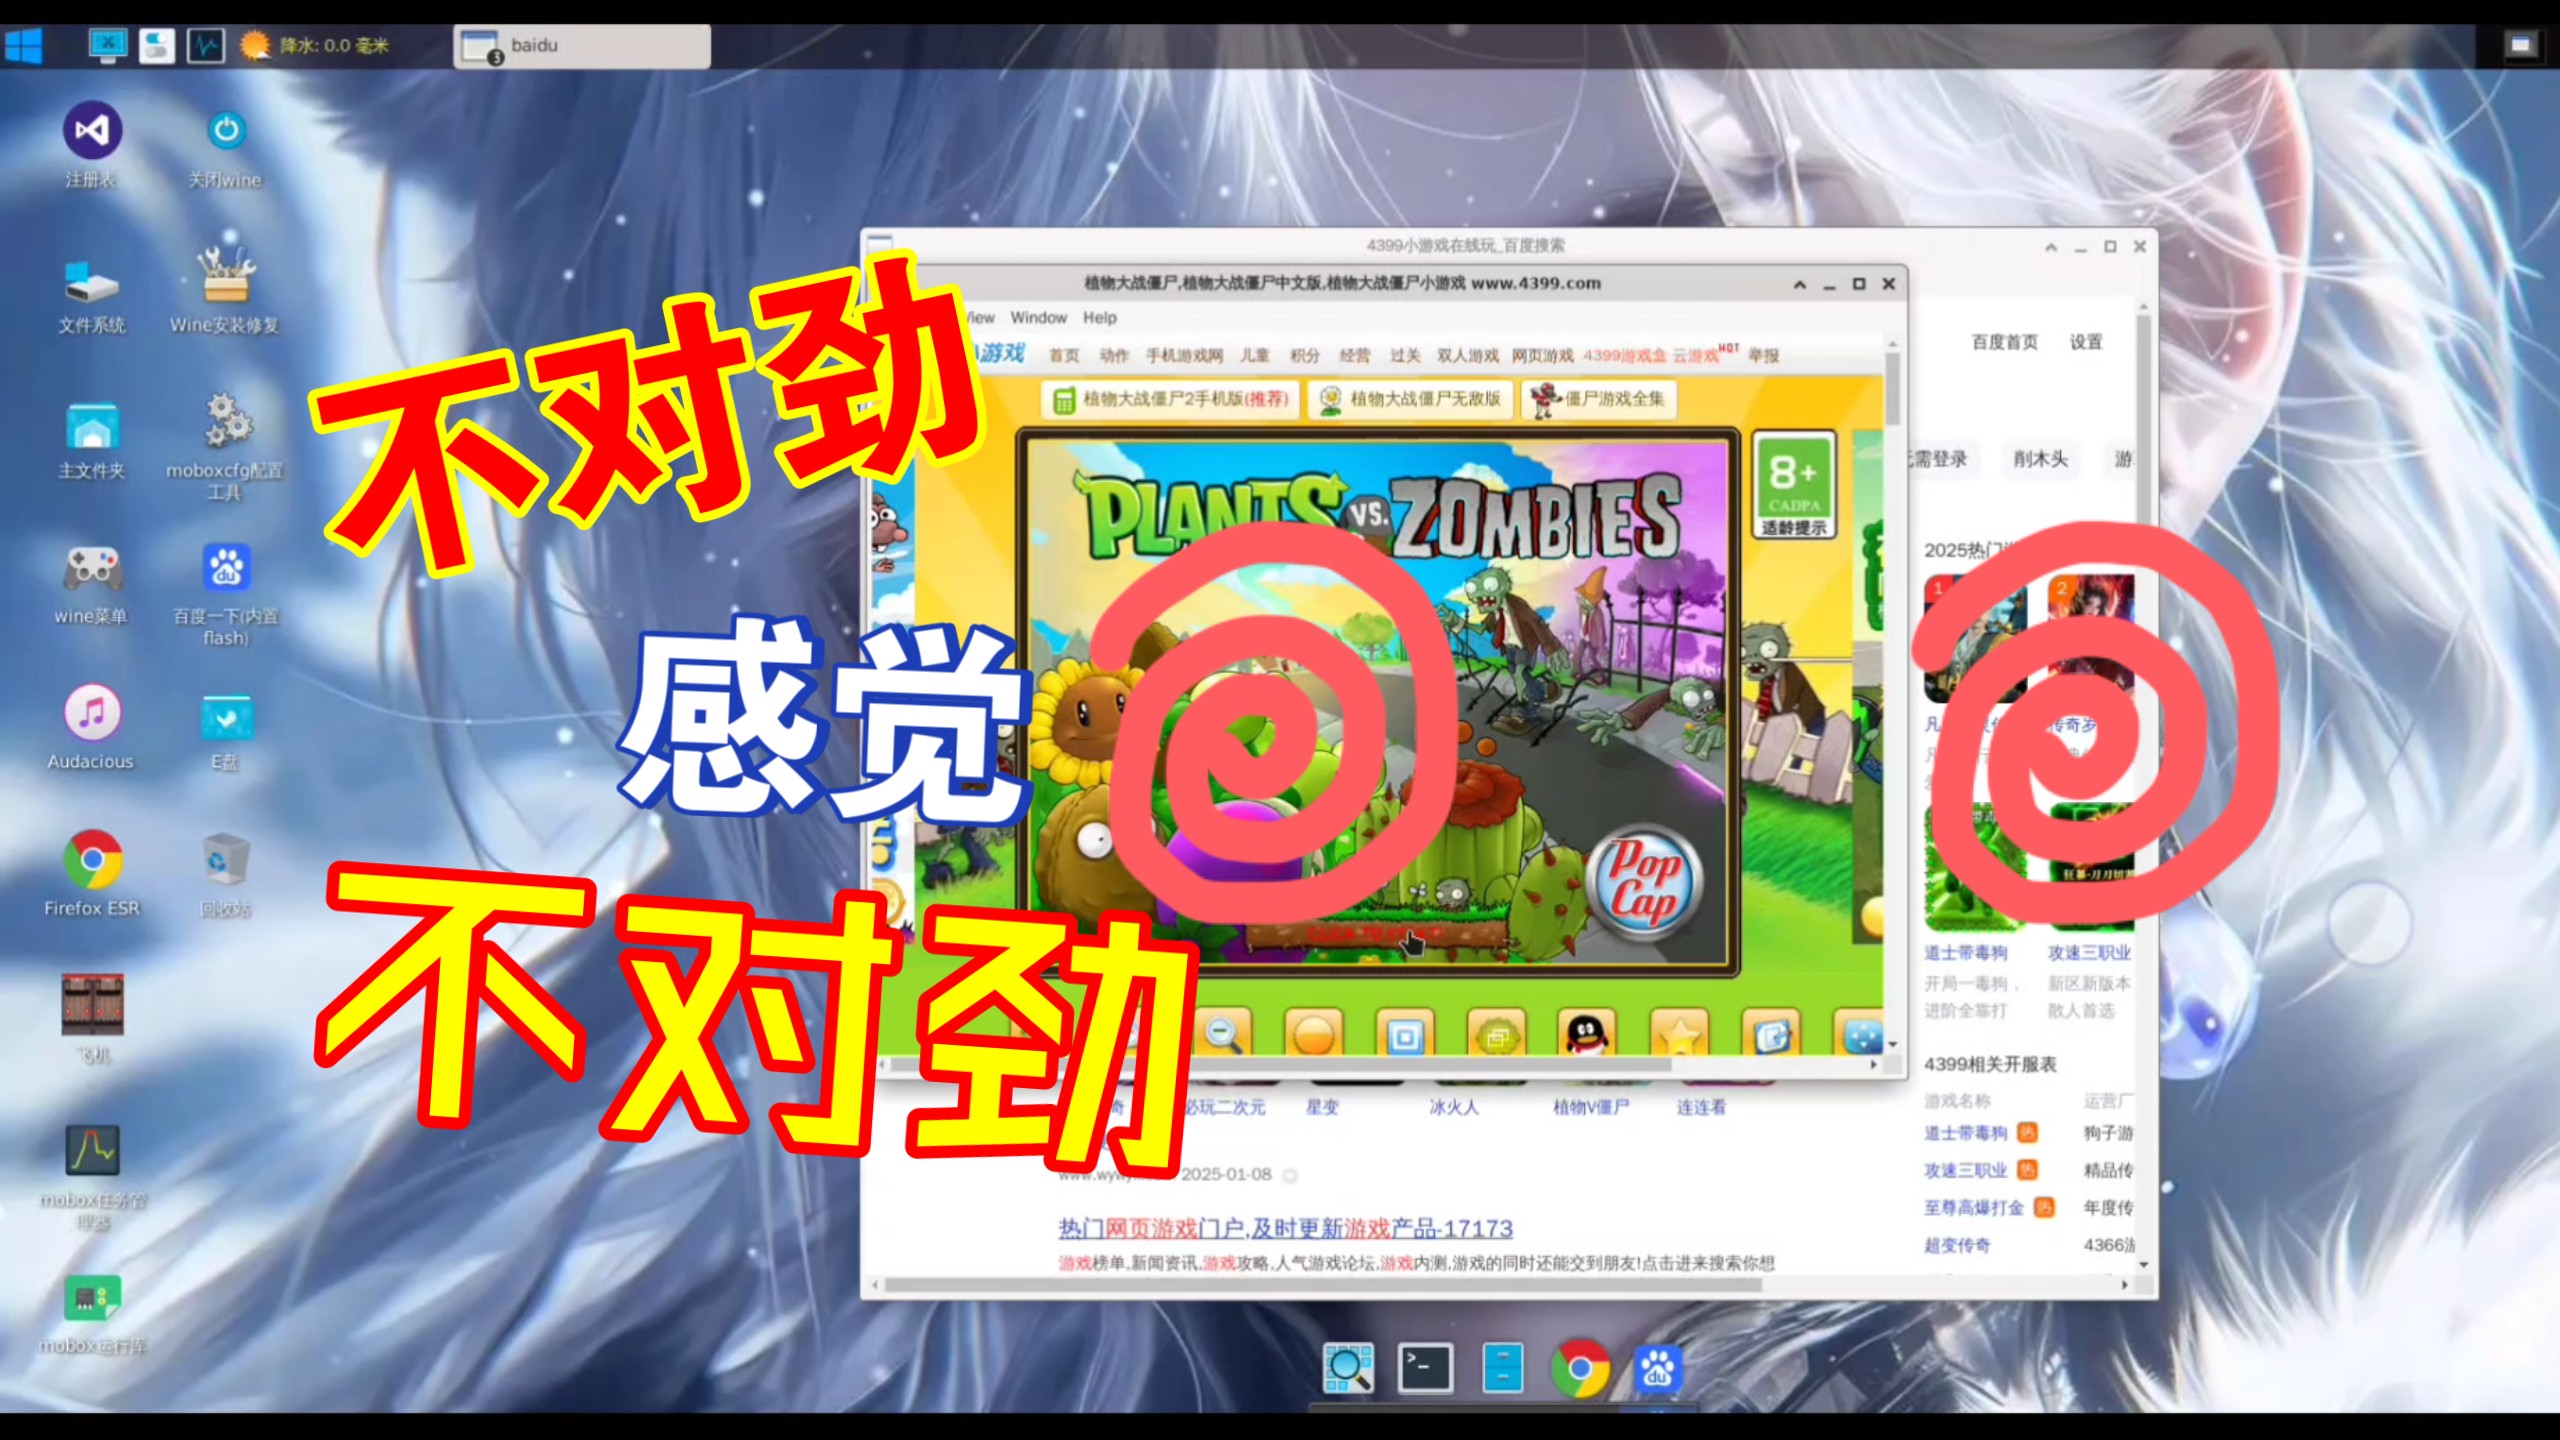Open the 关闭wine desktop icon
The image size is (2560, 1440).
pos(226,132)
